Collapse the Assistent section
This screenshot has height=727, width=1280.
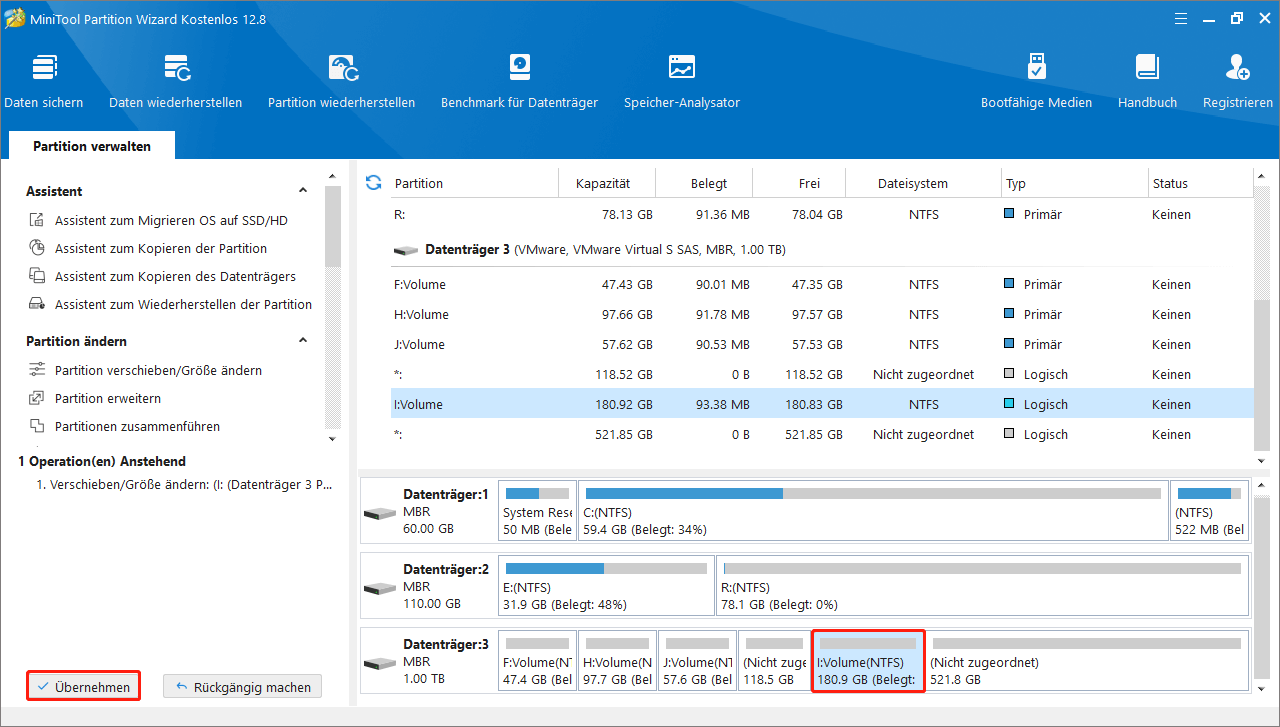tap(304, 191)
